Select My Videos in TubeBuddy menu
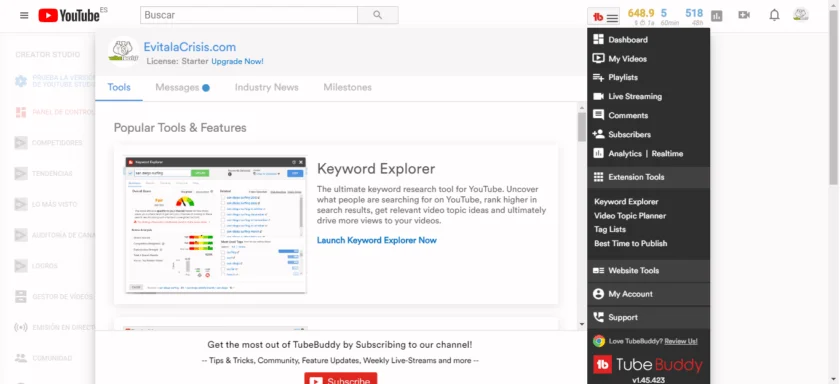 tap(627, 59)
